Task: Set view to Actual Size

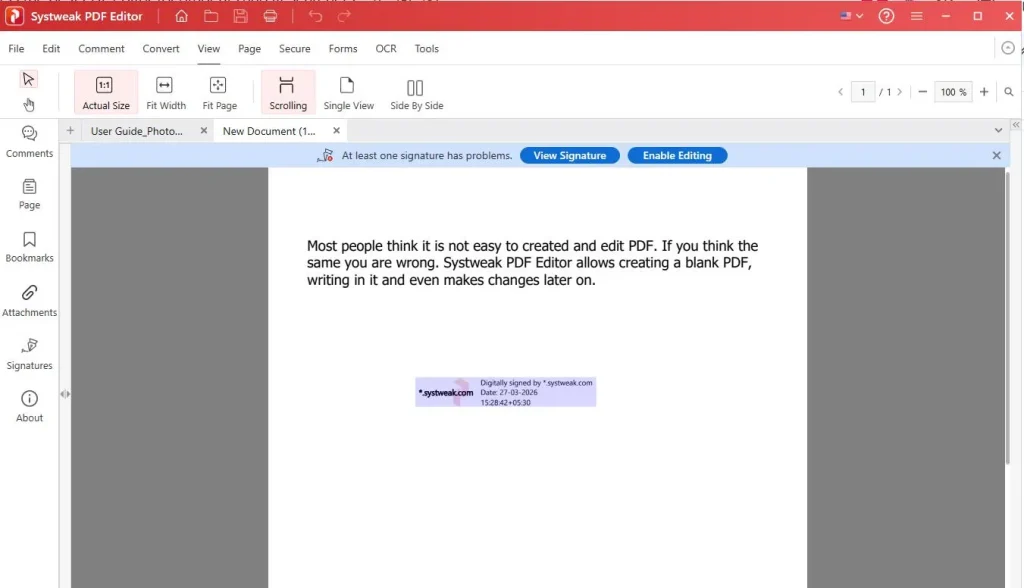Action: [x=106, y=92]
